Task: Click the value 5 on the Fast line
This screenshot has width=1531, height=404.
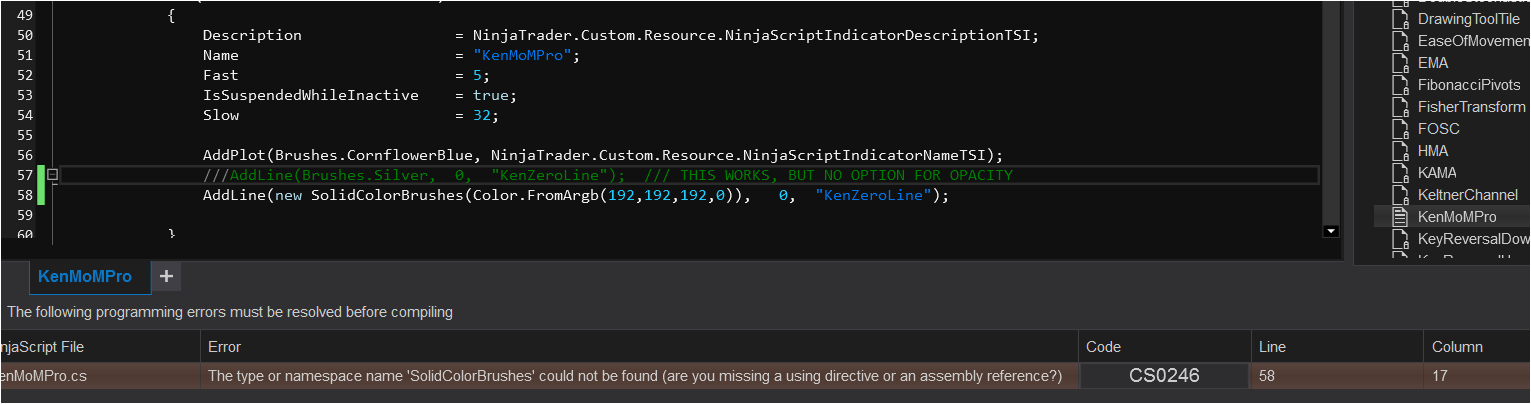Action: [x=477, y=75]
